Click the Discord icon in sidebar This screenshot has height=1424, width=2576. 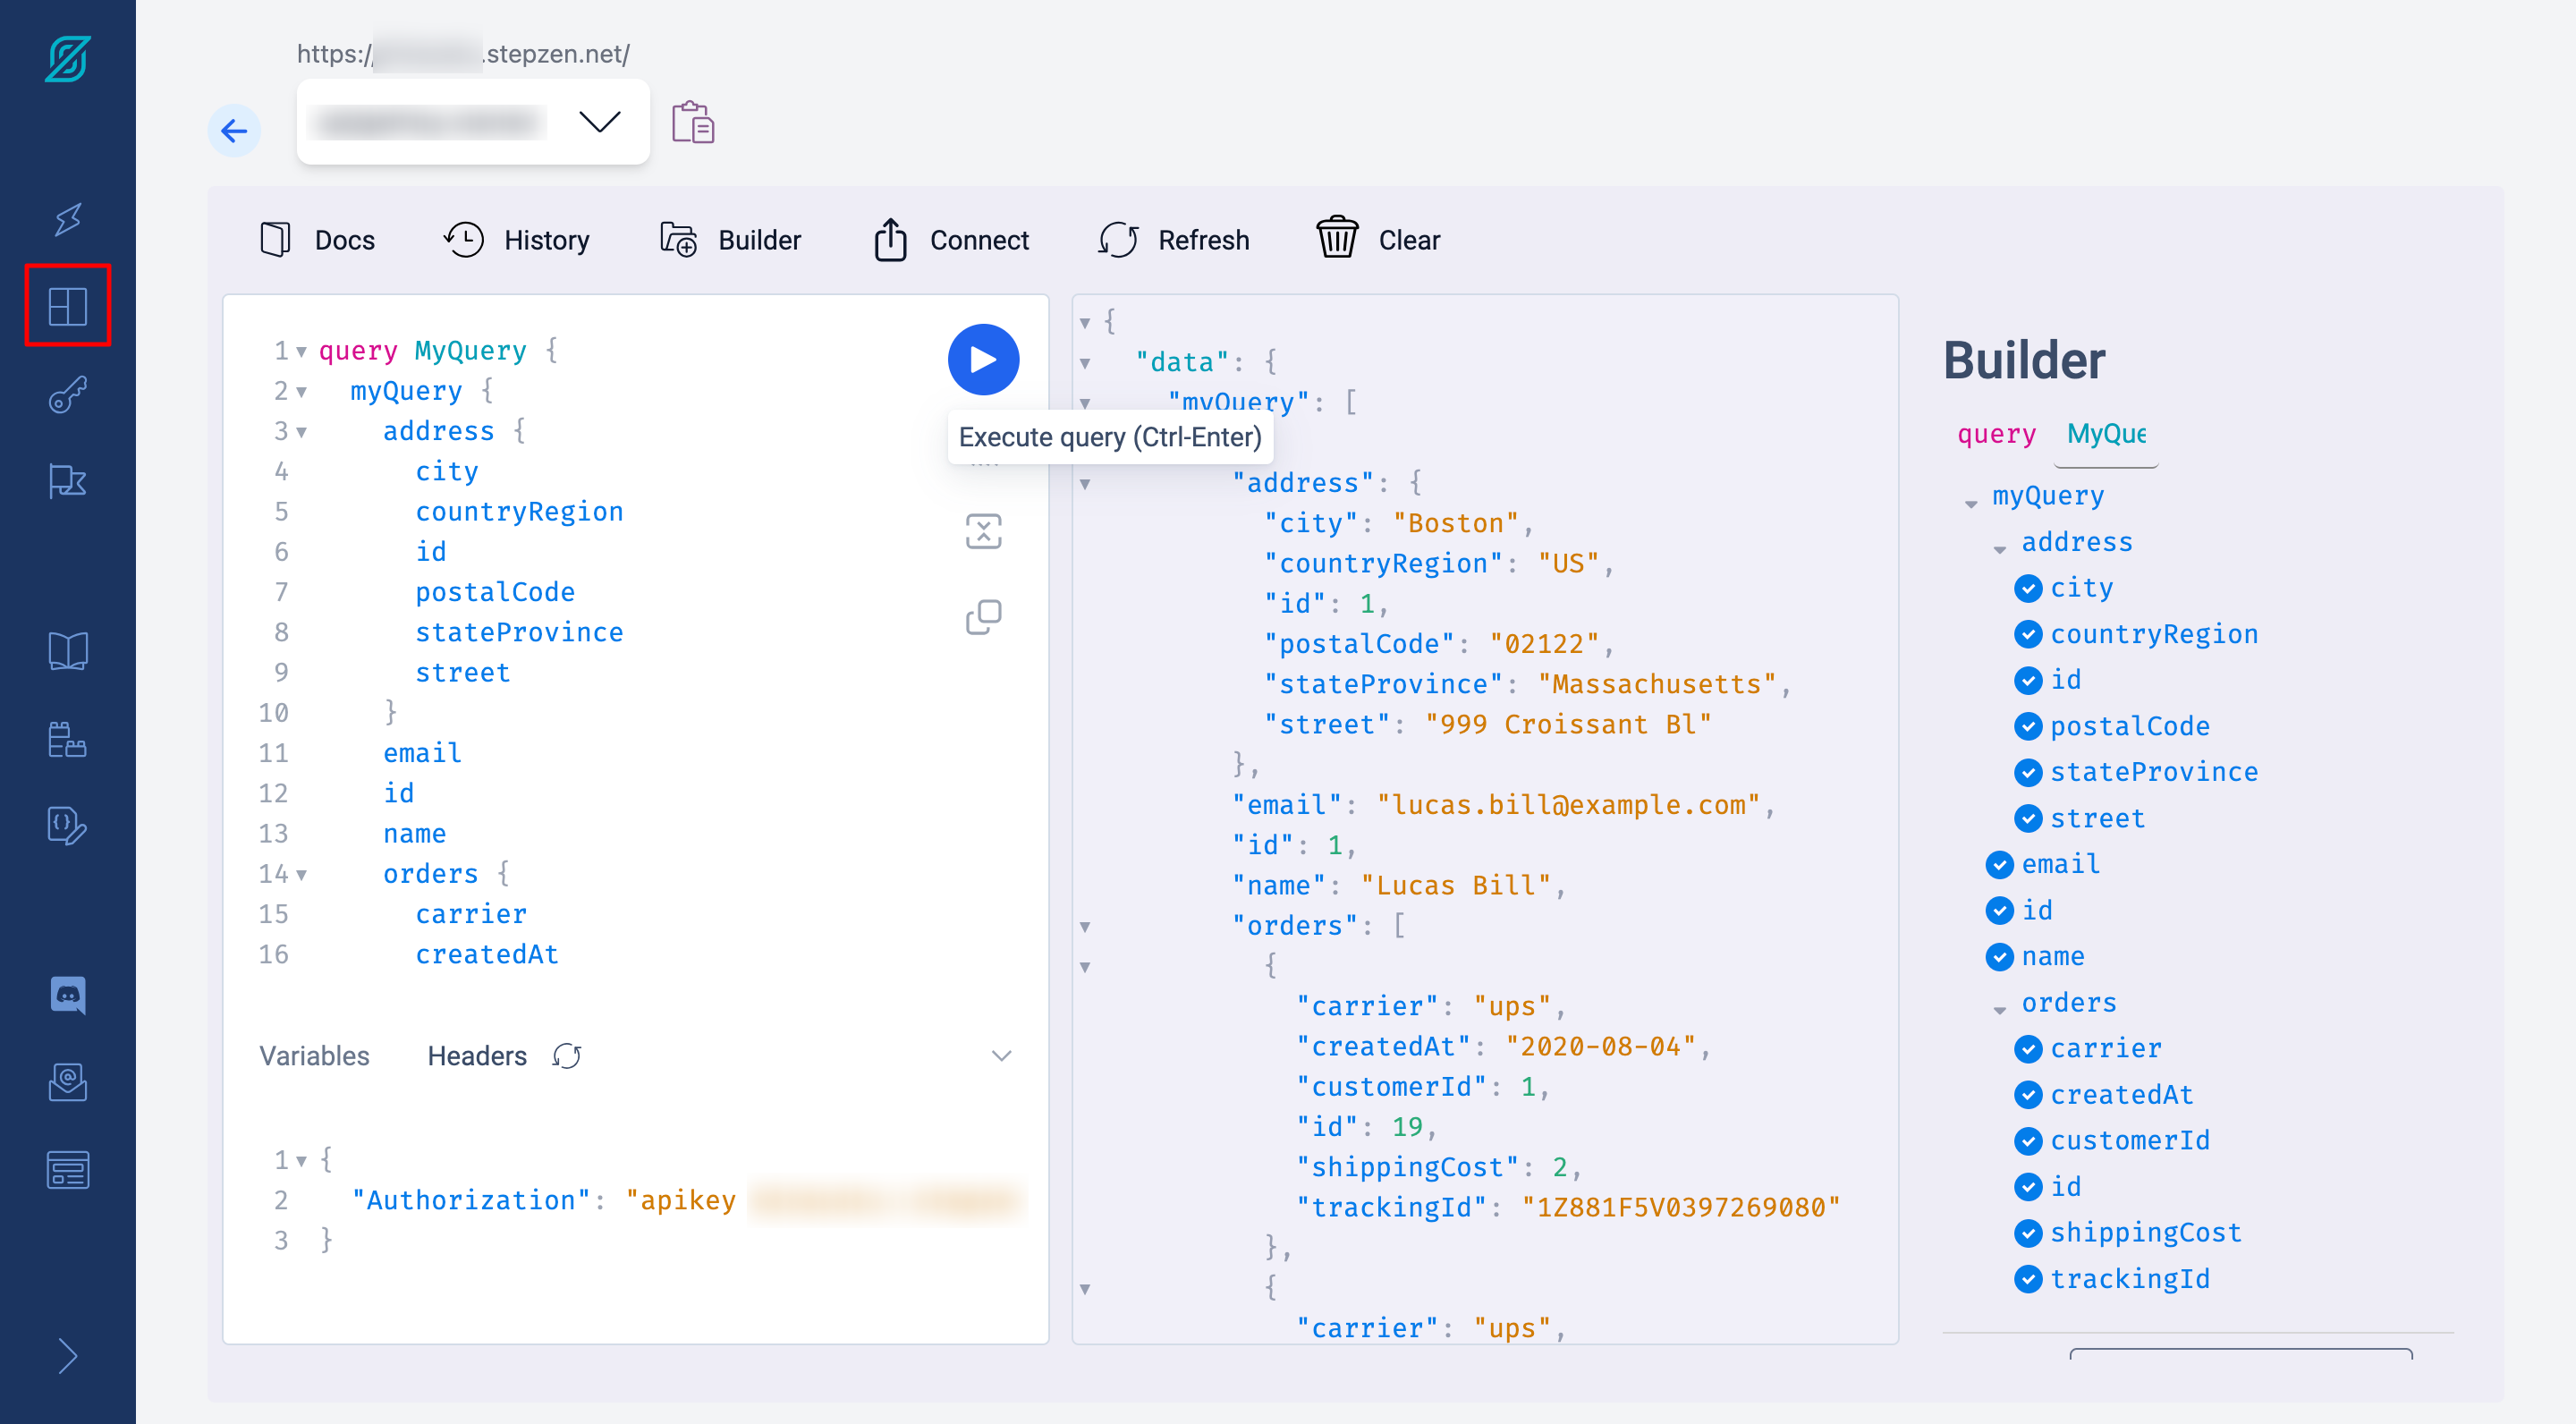[x=67, y=994]
